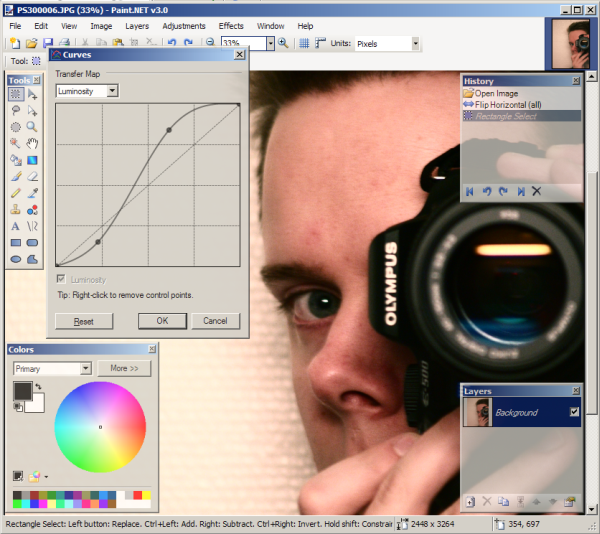Confirm Curves with OK button
Viewport: 600px width, 534px height.
click(x=162, y=321)
